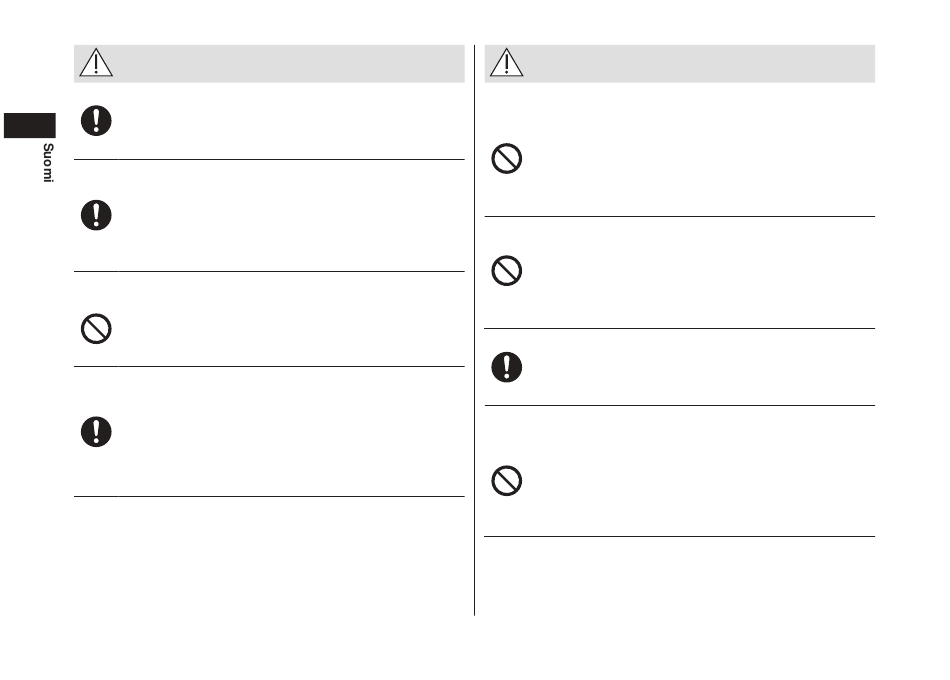Select the exclamation icon in the right column
Viewport: 950px width, 680px height.
point(507,367)
